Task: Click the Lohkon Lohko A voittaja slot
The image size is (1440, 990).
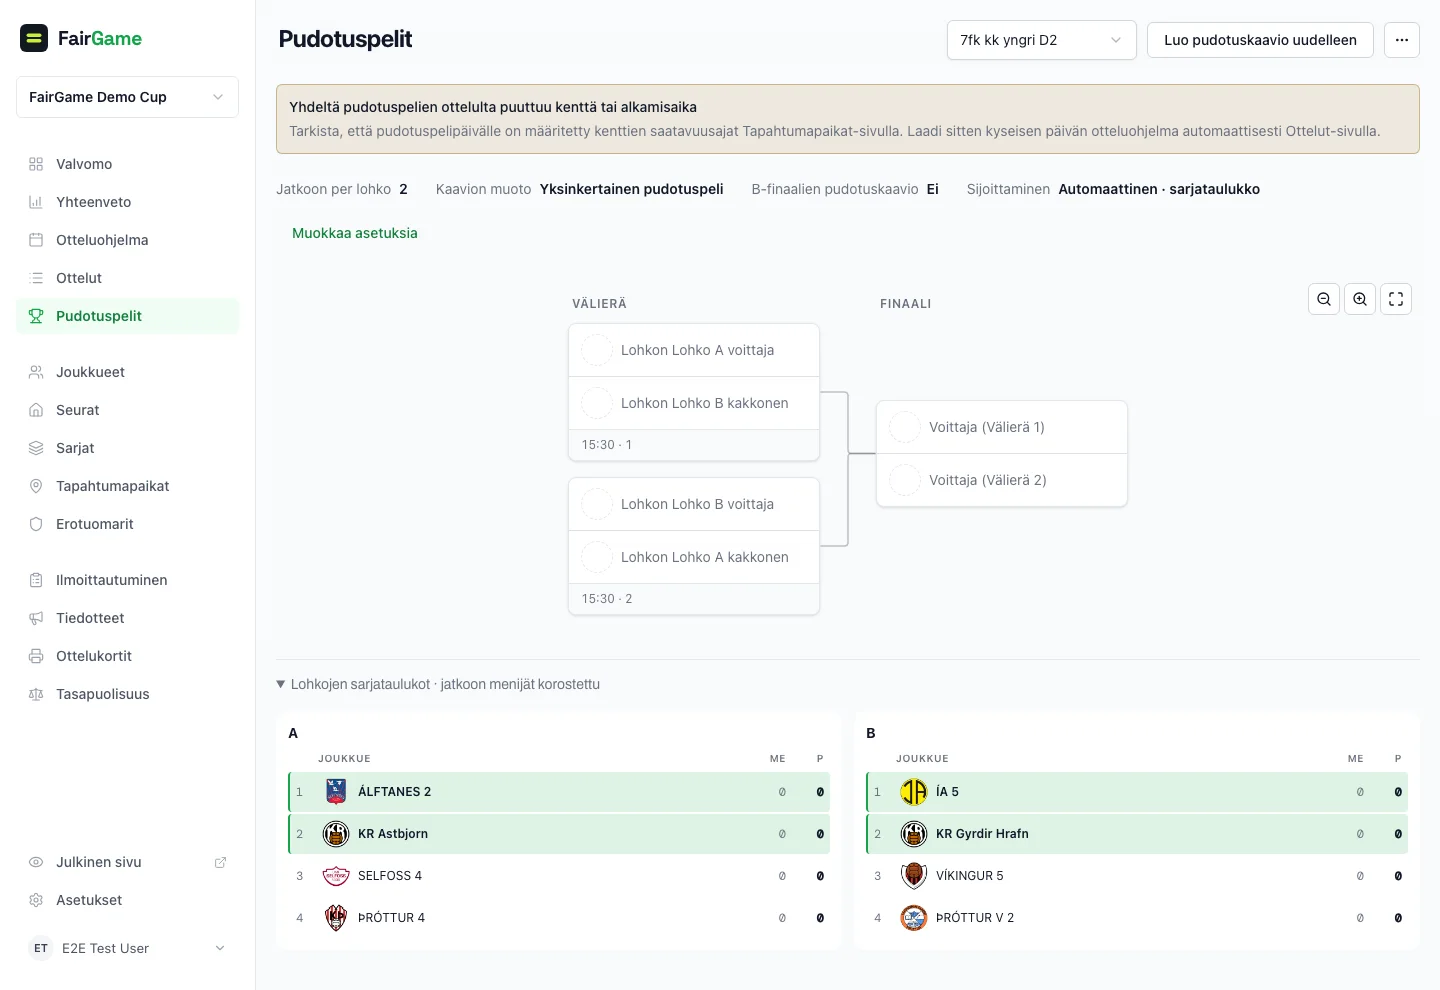Action: [694, 350]
